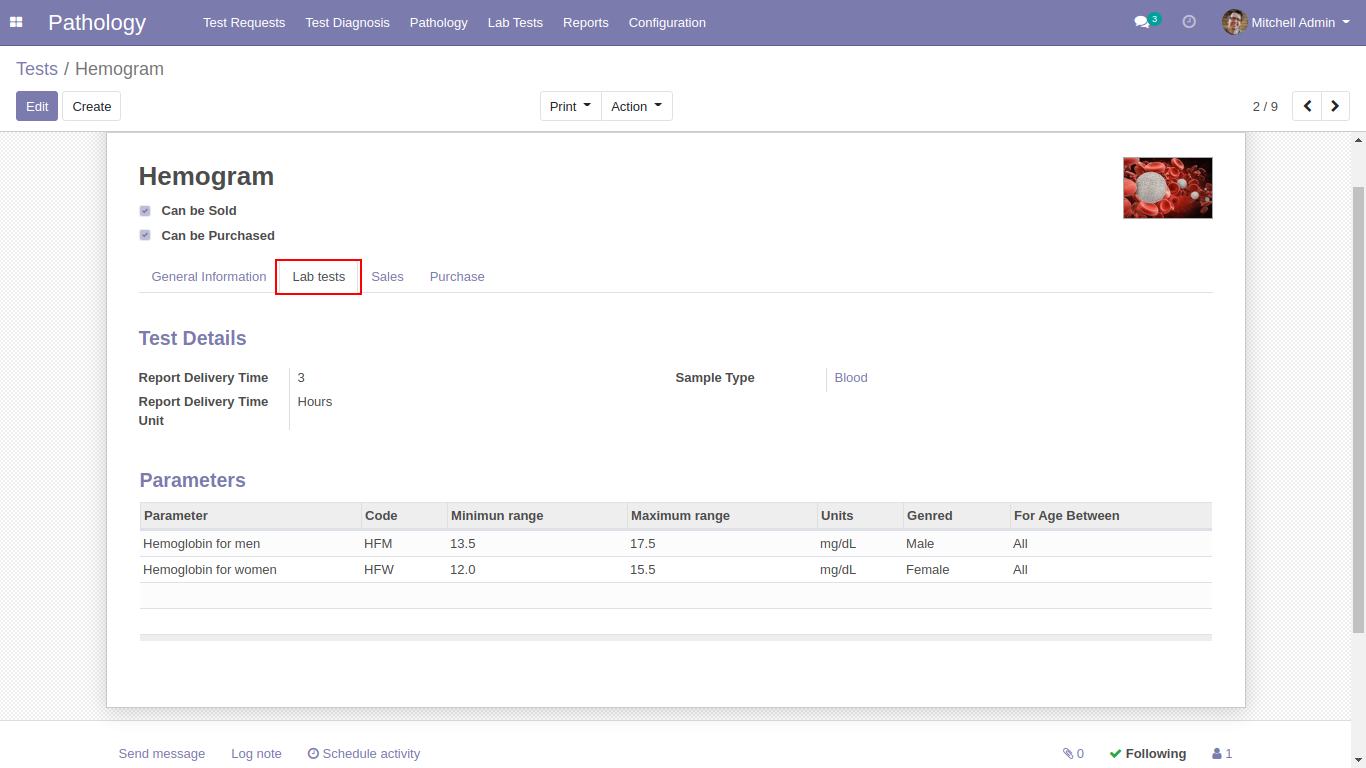
Task: Click Mitchell Admin avatar picture
Action: 1234,22
